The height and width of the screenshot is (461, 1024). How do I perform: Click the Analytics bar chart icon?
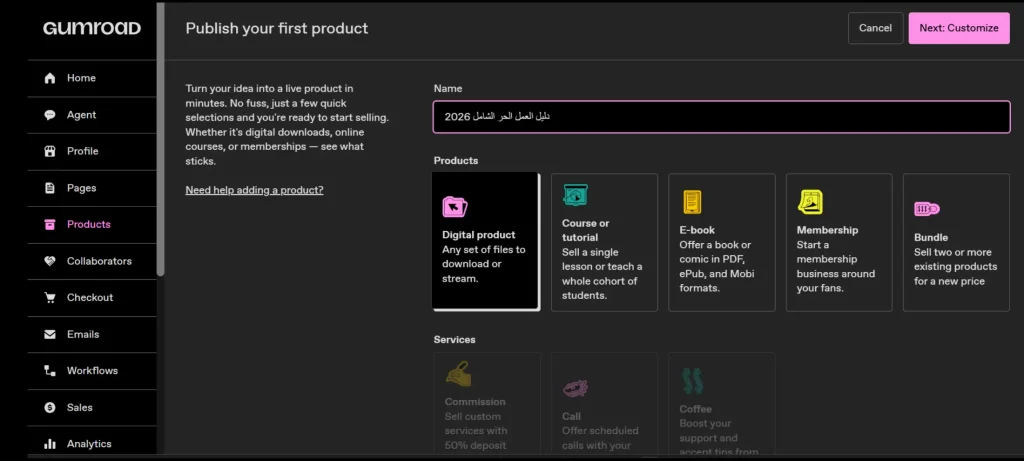coord(50,444)
